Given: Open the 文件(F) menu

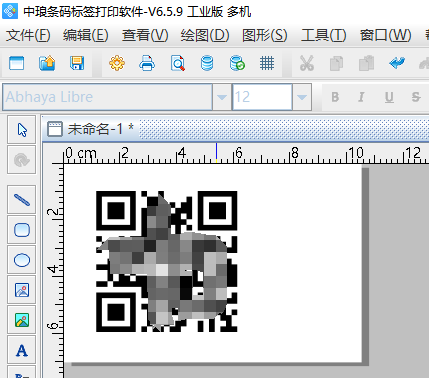Looking at the screenshot, I should click(28, 35).
